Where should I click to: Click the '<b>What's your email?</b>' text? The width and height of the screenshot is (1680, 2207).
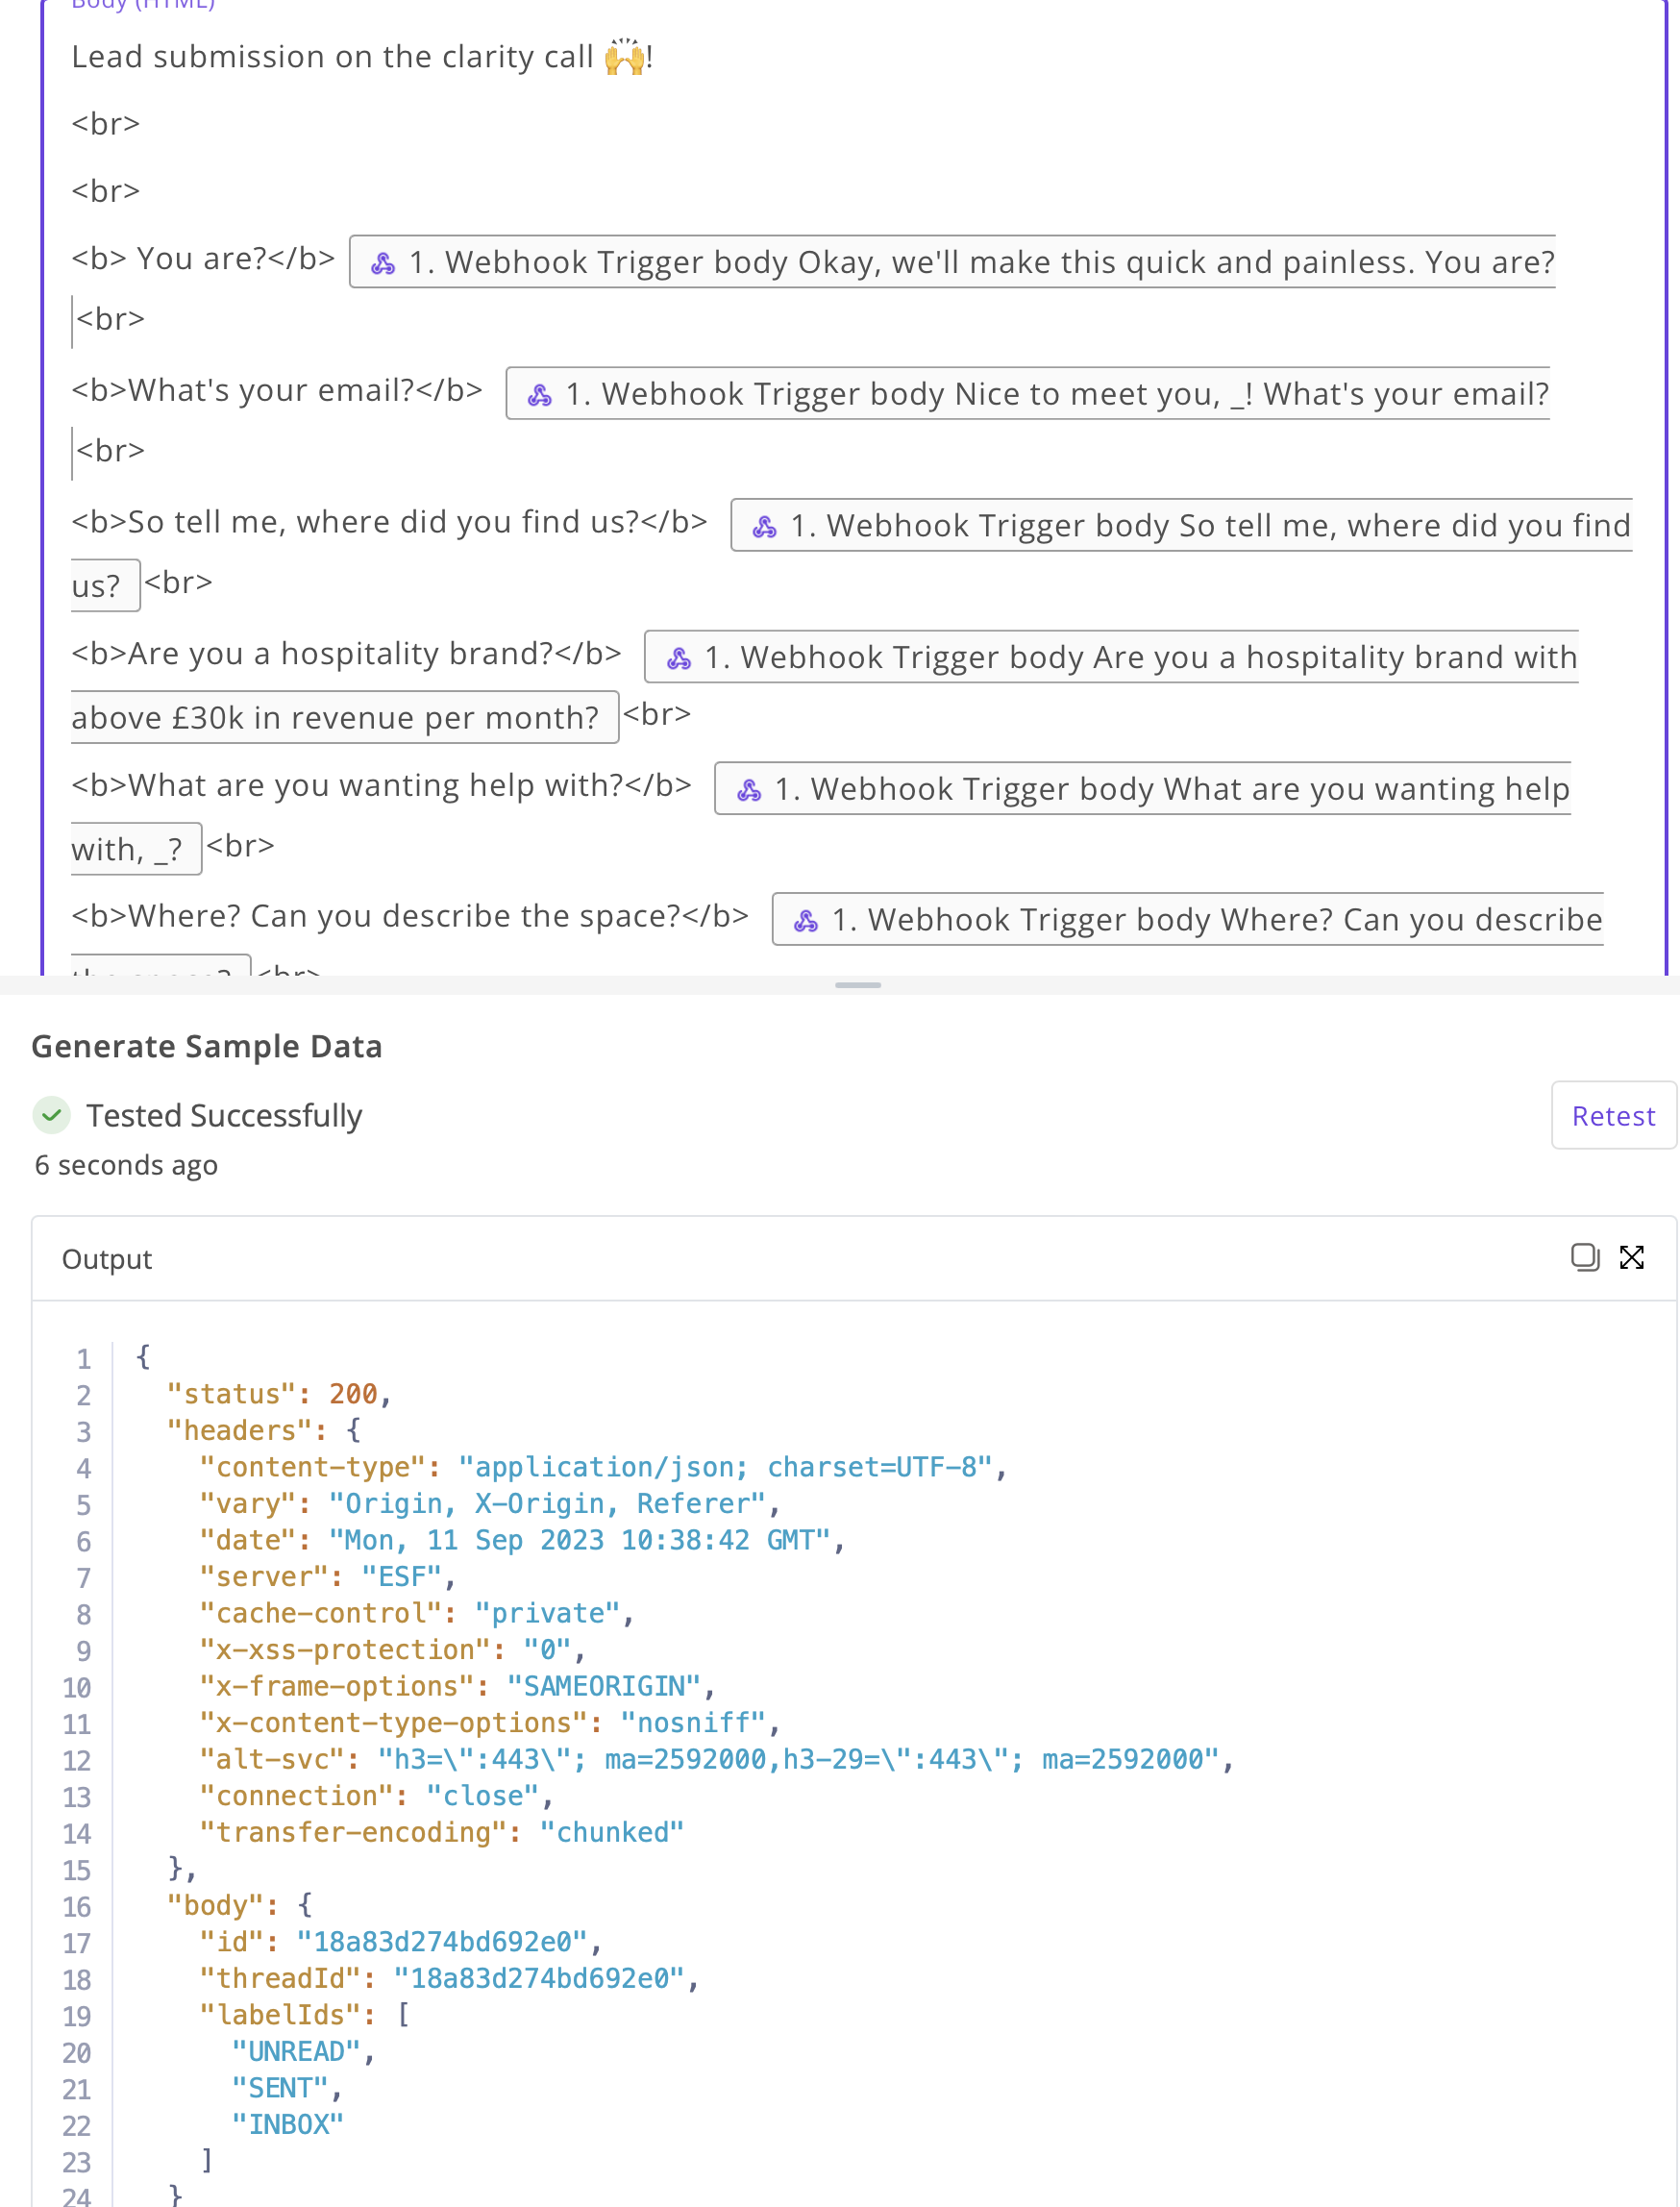click(x=277, y=390)
